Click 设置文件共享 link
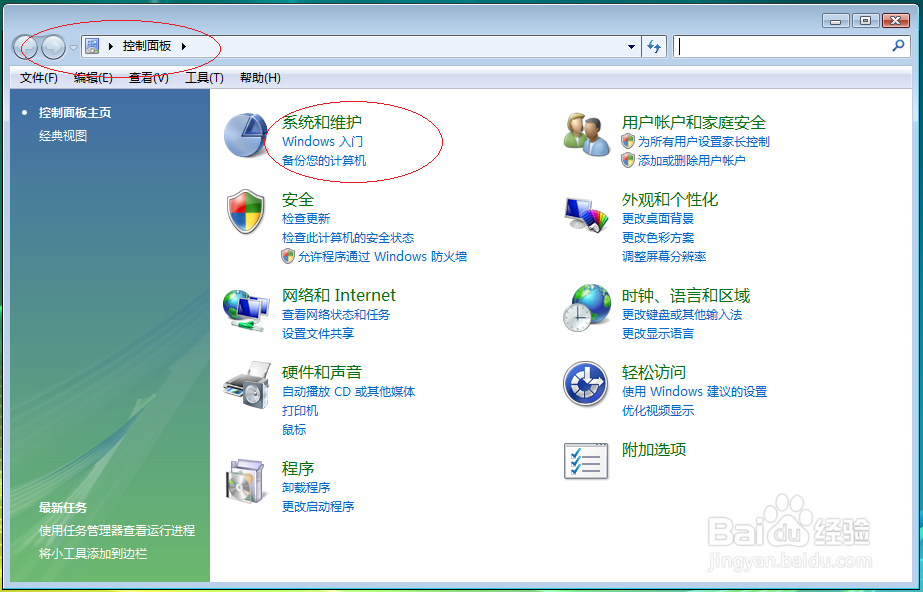 tap(318, 334)
